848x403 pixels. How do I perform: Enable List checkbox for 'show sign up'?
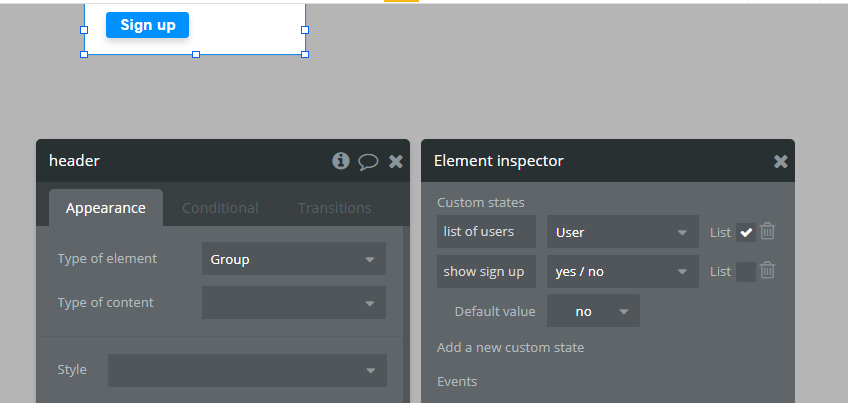746,271
